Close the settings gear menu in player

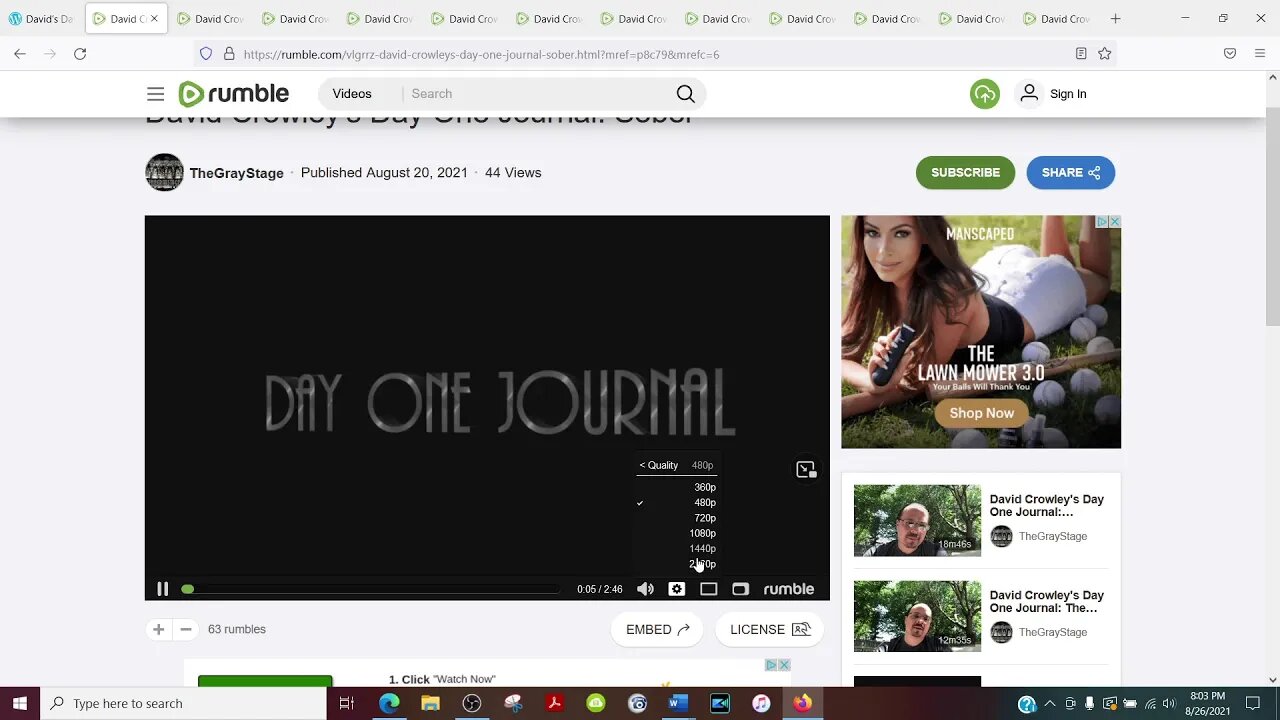tap(677, 589)
